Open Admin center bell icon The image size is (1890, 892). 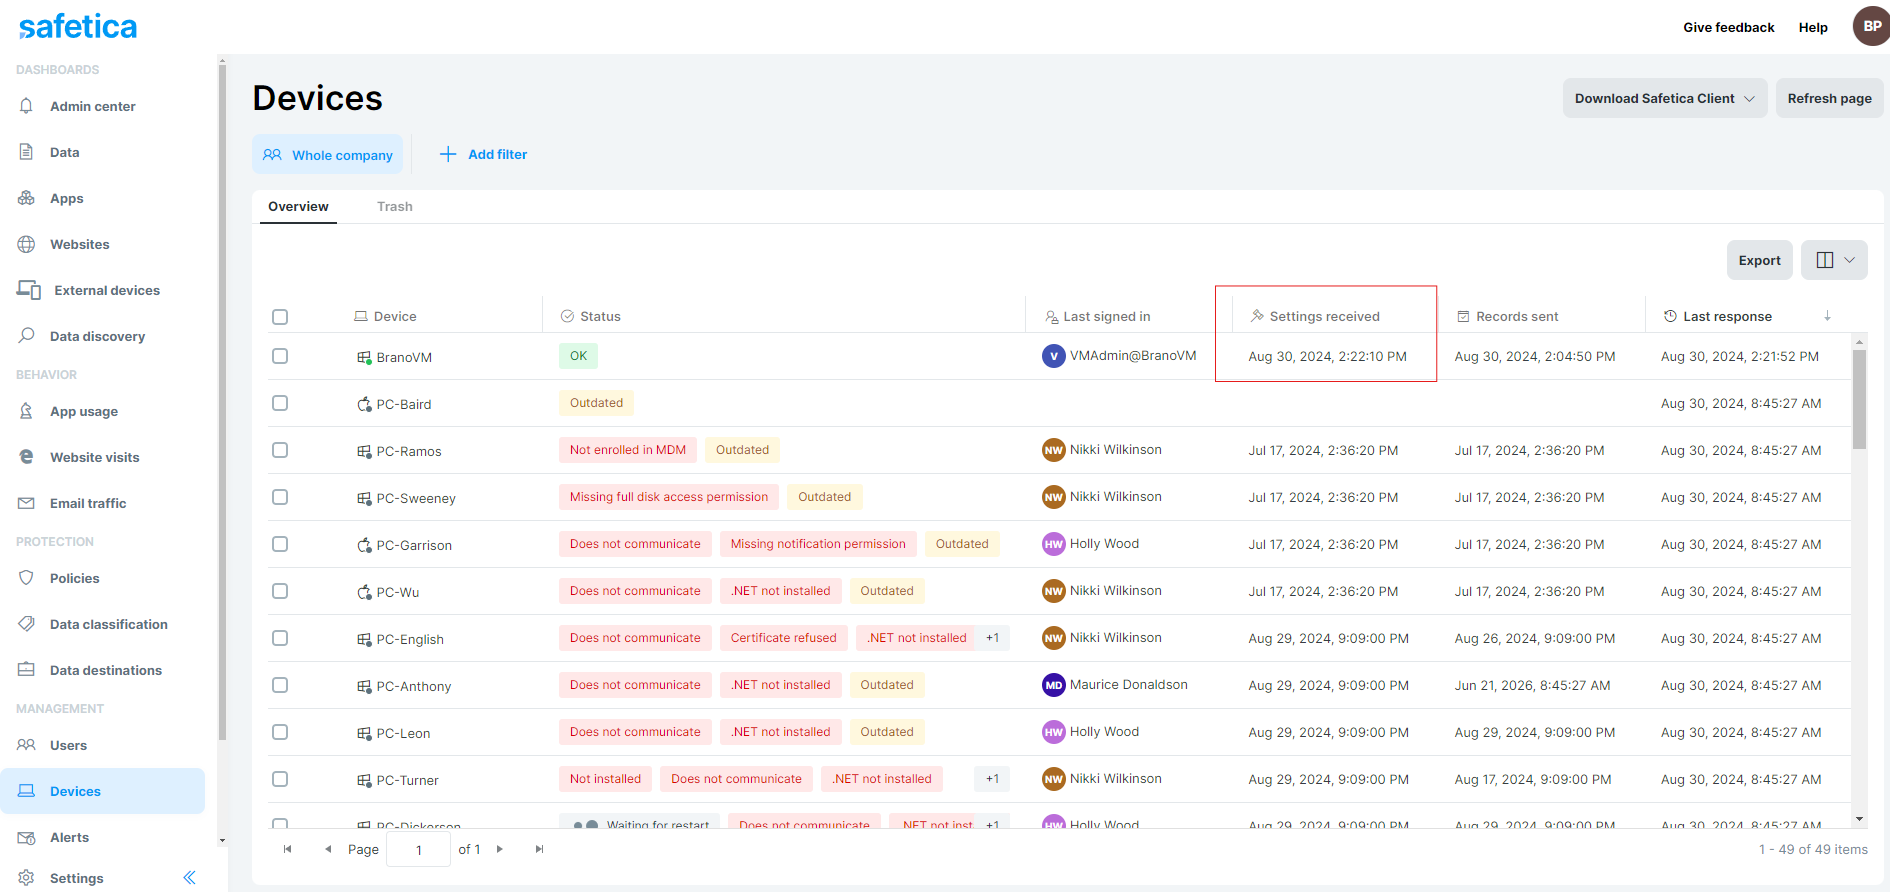tap(26, 106)
